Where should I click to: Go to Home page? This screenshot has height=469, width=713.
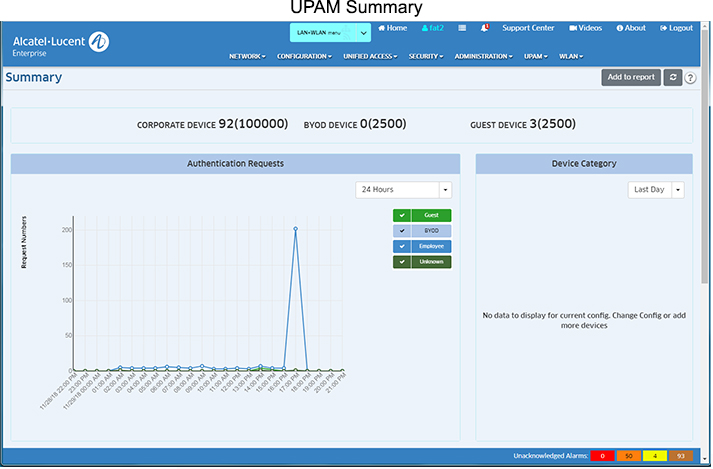tap(392, 28)
